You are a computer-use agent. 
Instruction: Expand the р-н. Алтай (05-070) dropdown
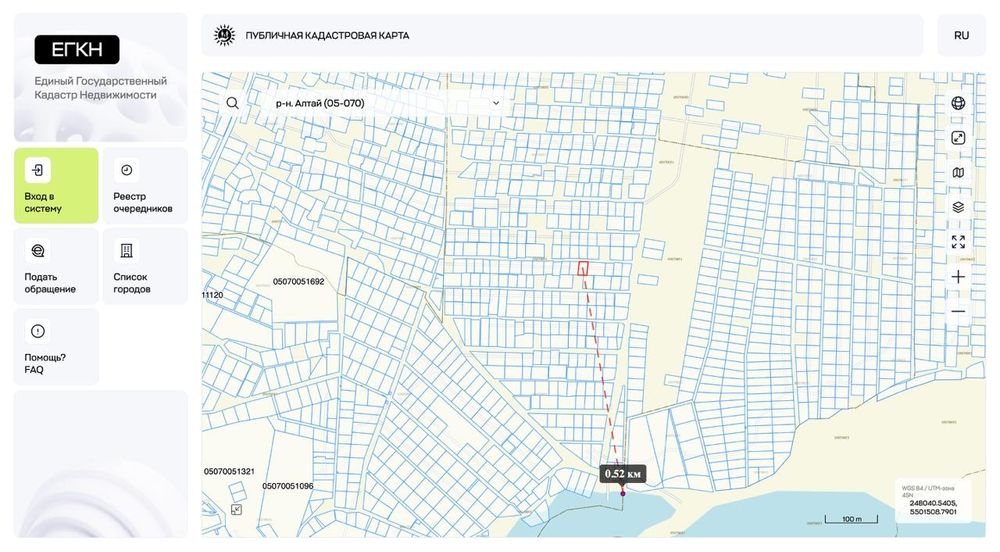(x=386, y=103)
